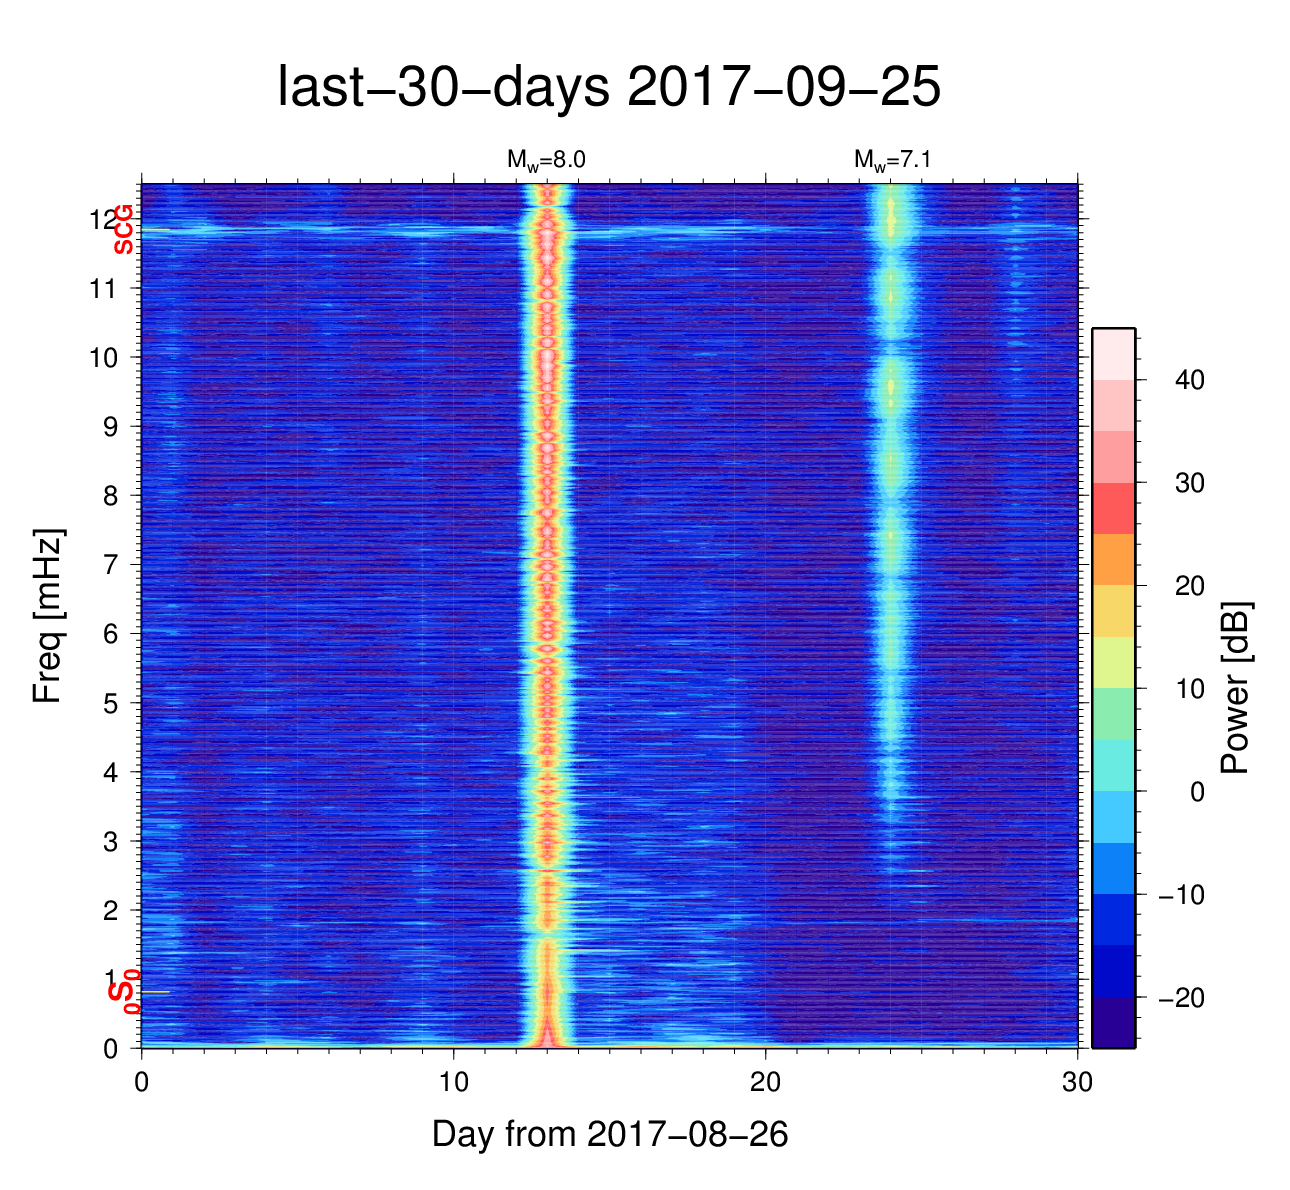Select the palest pink segment at colorbar top
1290x1190 pixels.
1113,353
